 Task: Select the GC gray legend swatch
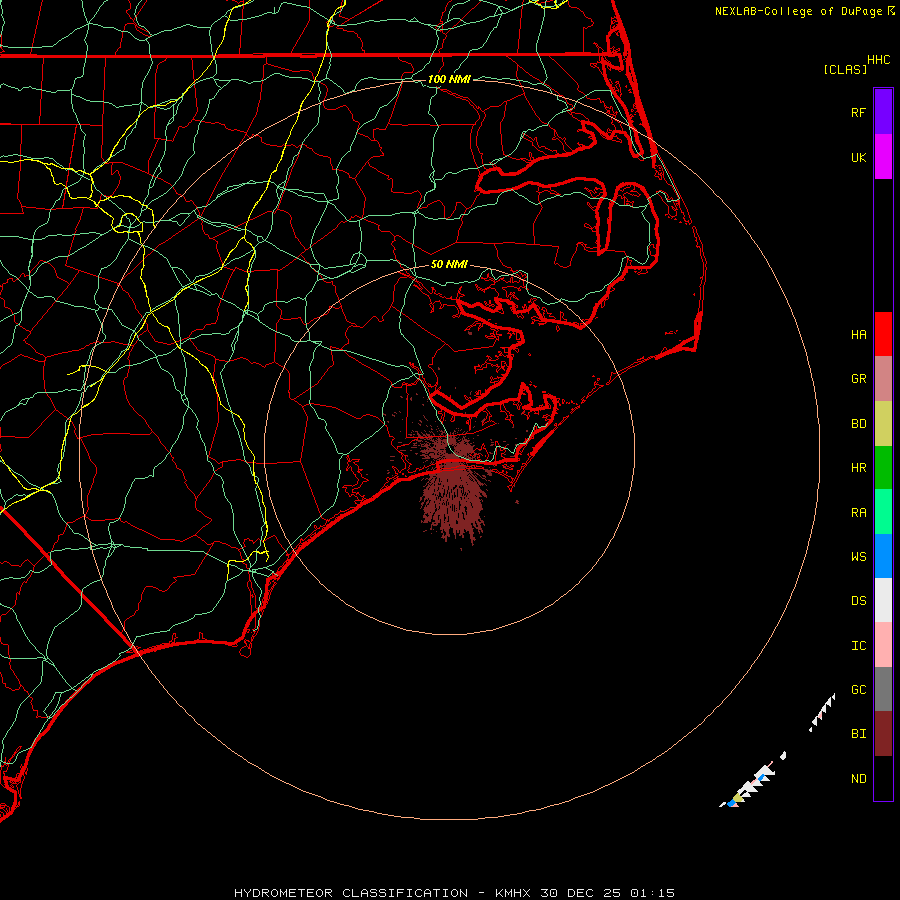(883, 689)
